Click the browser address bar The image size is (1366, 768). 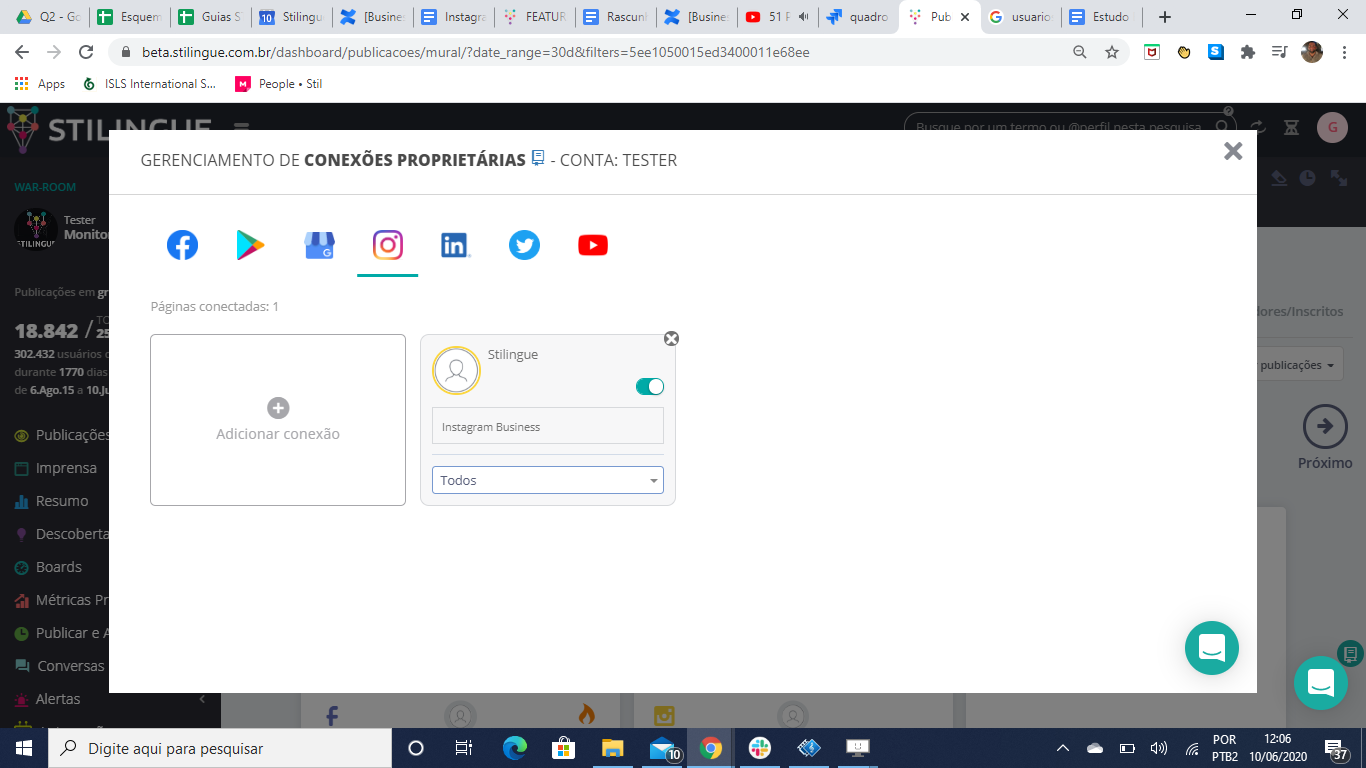[x=600, y=52]
